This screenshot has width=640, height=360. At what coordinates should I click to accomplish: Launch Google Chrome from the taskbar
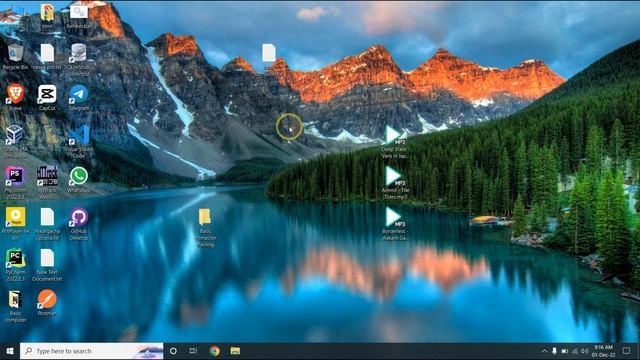pyautogui.click(x=215, y=351)
